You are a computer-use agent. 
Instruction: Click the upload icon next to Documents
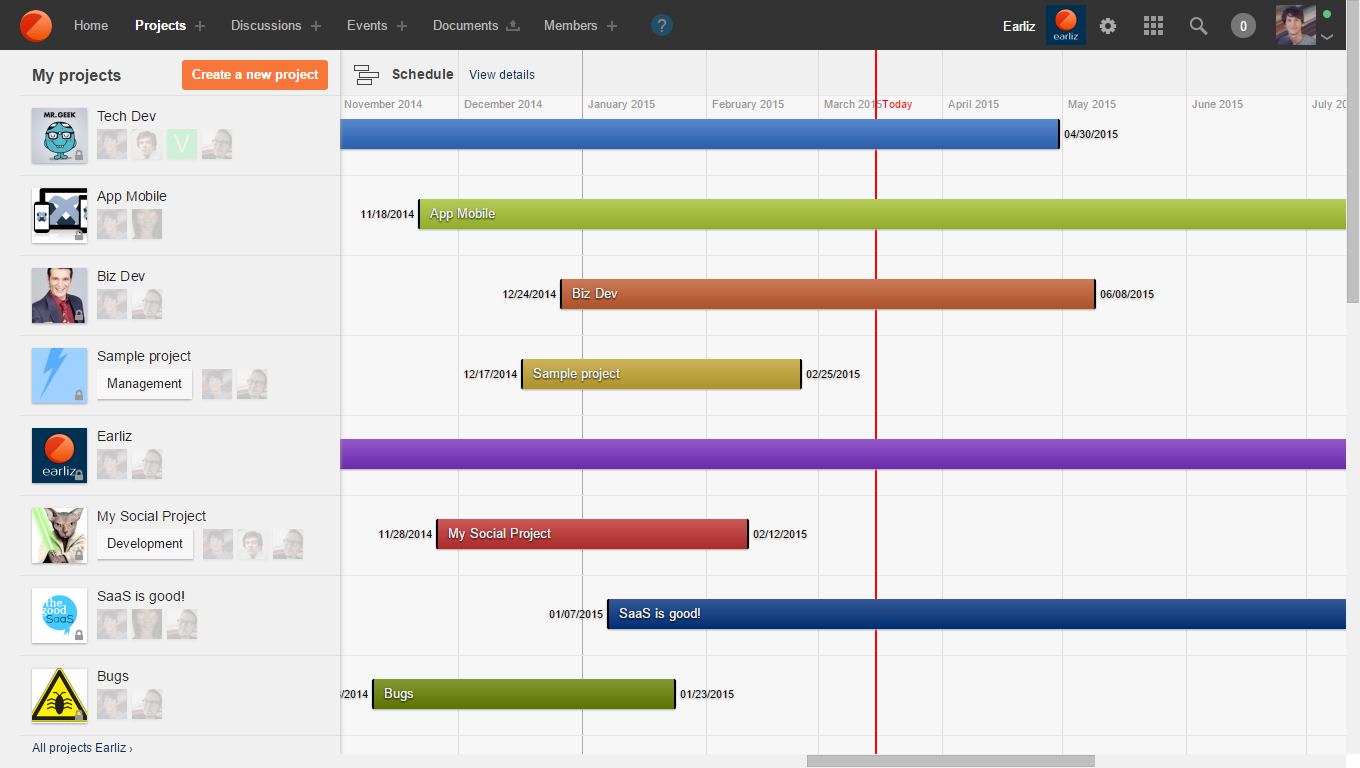pos(513,26)
